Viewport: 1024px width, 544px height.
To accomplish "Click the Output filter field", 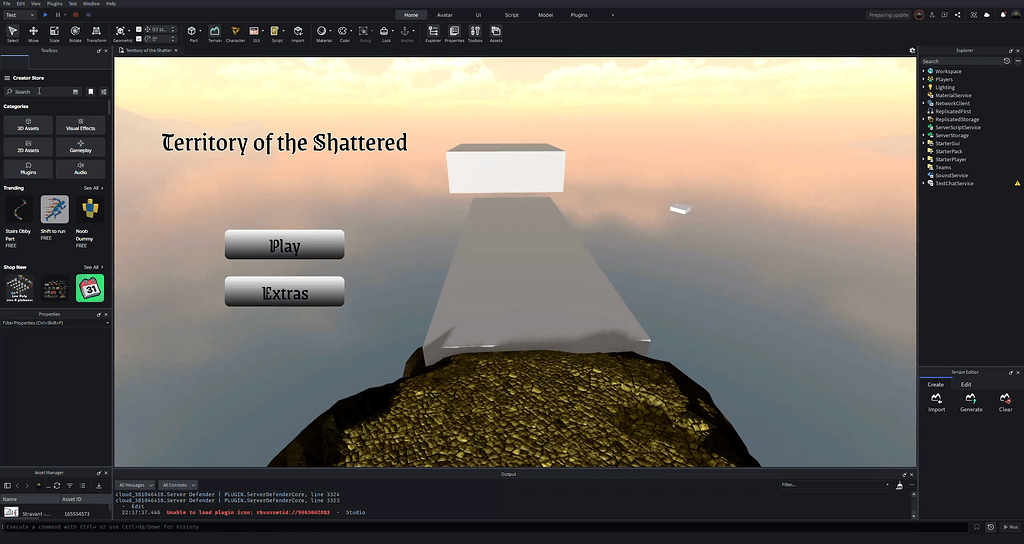I will 835,485.
